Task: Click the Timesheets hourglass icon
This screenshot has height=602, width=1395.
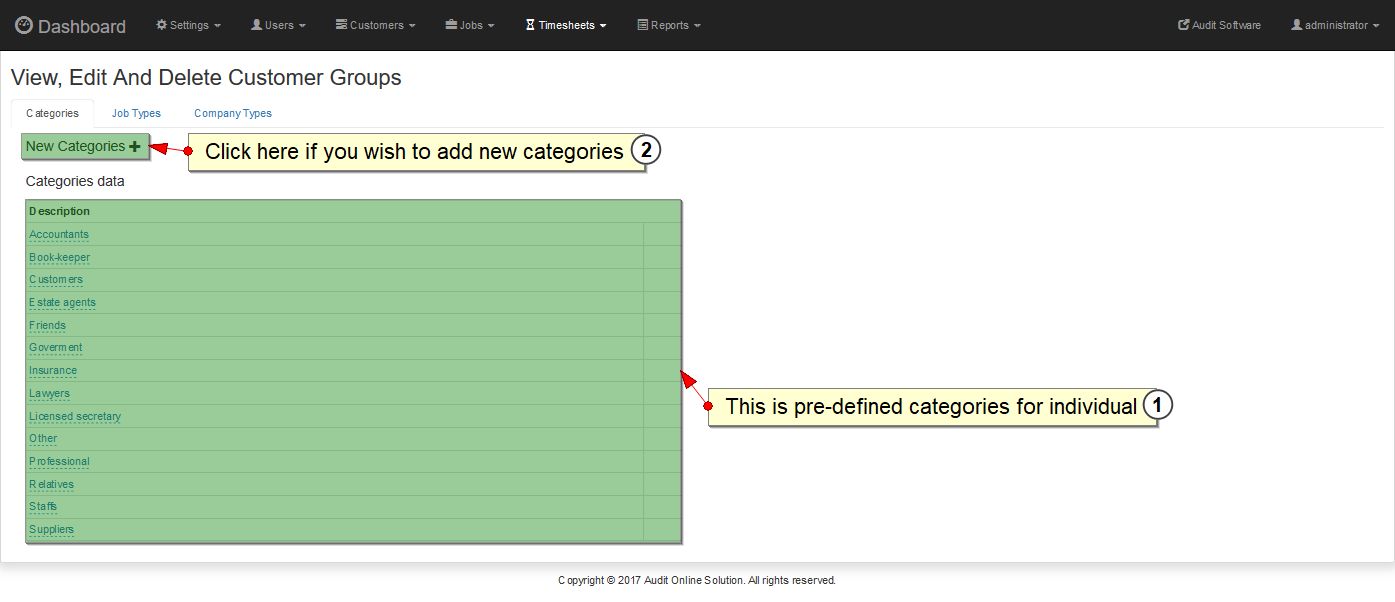Action: click(x=530, y=25)
